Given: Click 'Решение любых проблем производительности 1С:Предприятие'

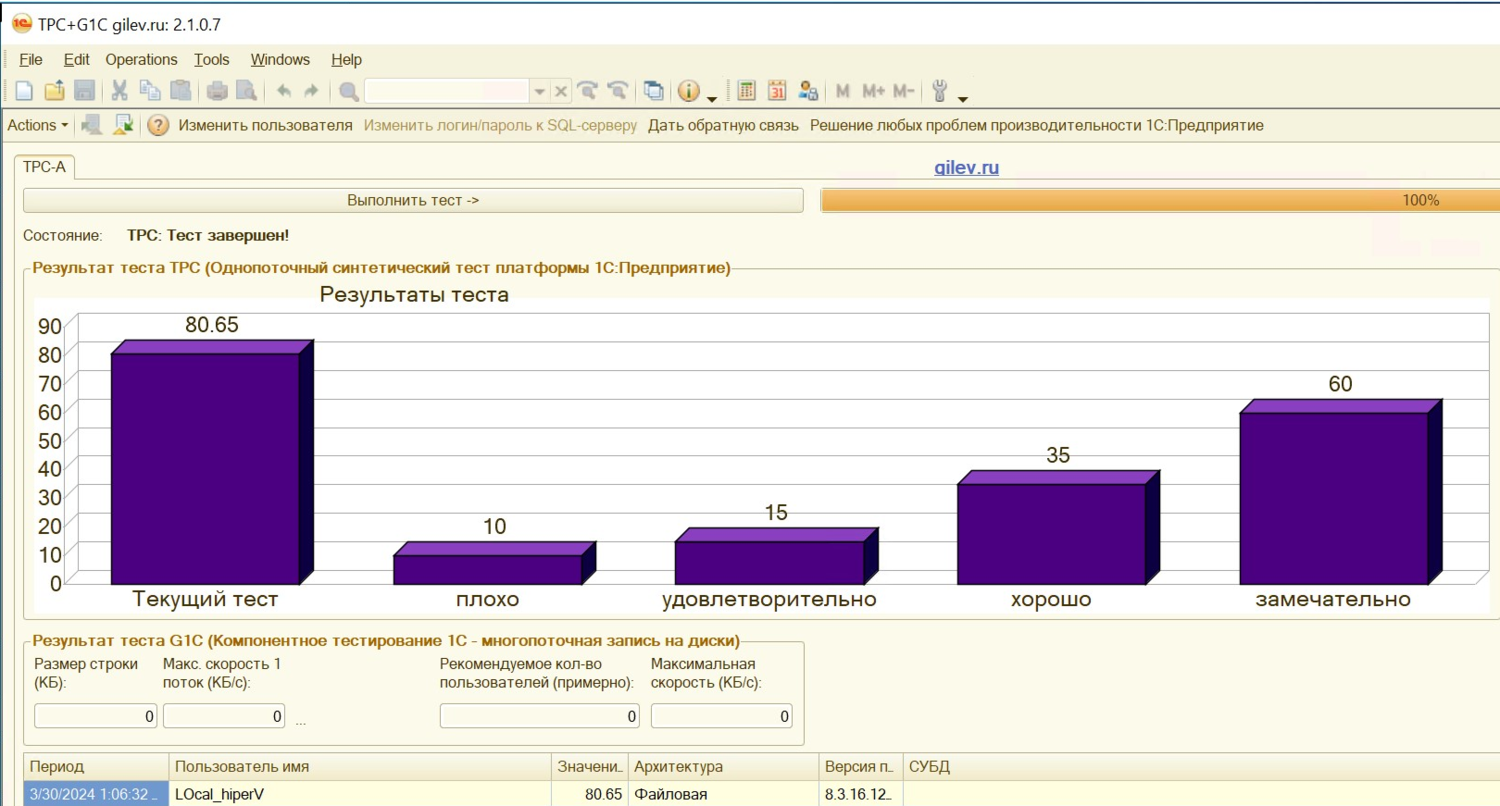Looking at the screenshot, I should coord(1037,125).
